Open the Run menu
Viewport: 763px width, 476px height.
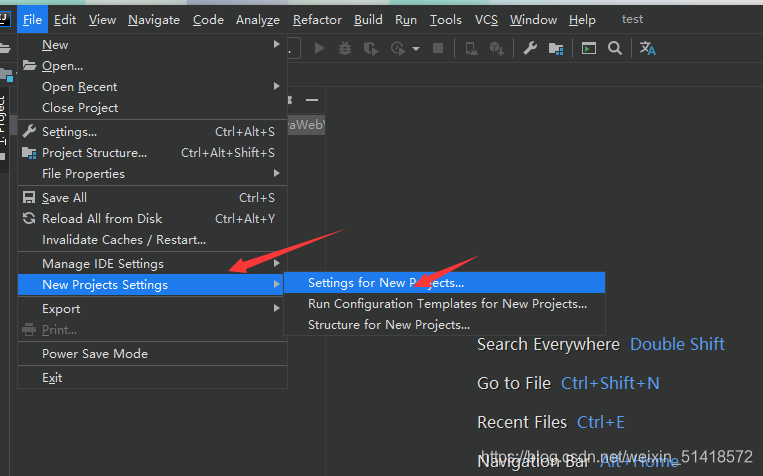406,19
